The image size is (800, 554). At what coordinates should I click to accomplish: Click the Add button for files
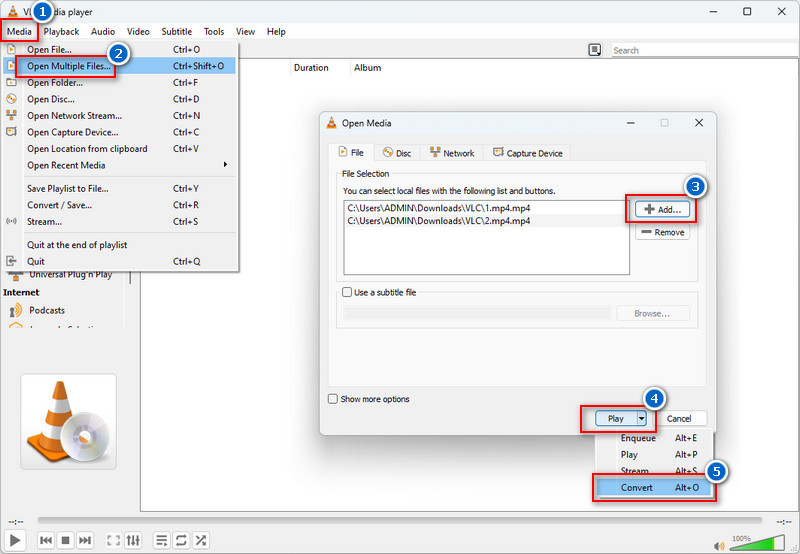(x=662, y=209)
